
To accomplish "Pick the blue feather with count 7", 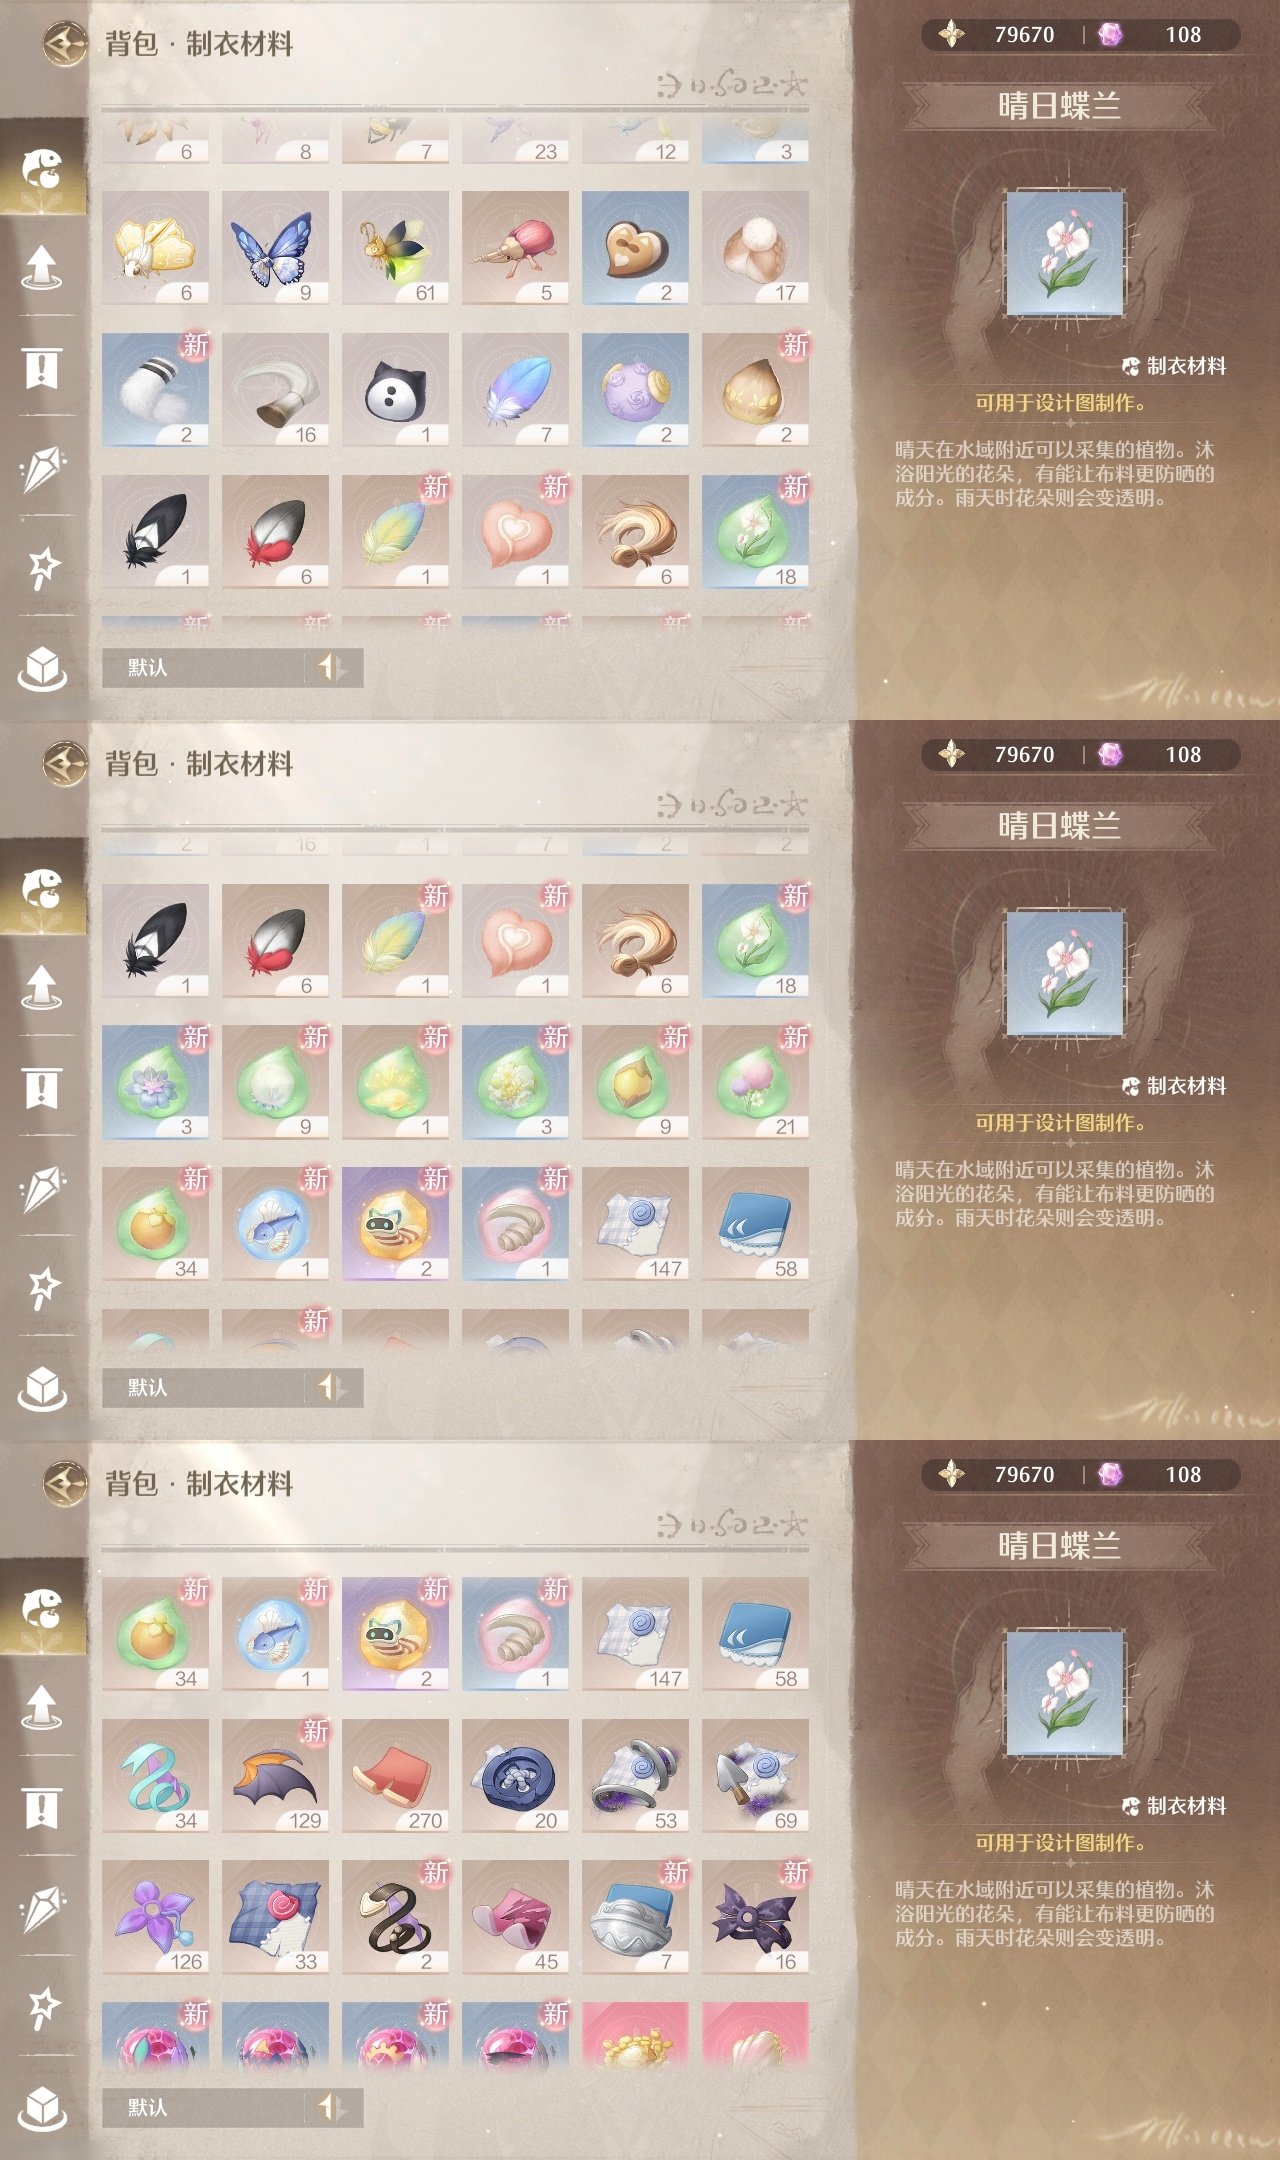I will (515, 390).
